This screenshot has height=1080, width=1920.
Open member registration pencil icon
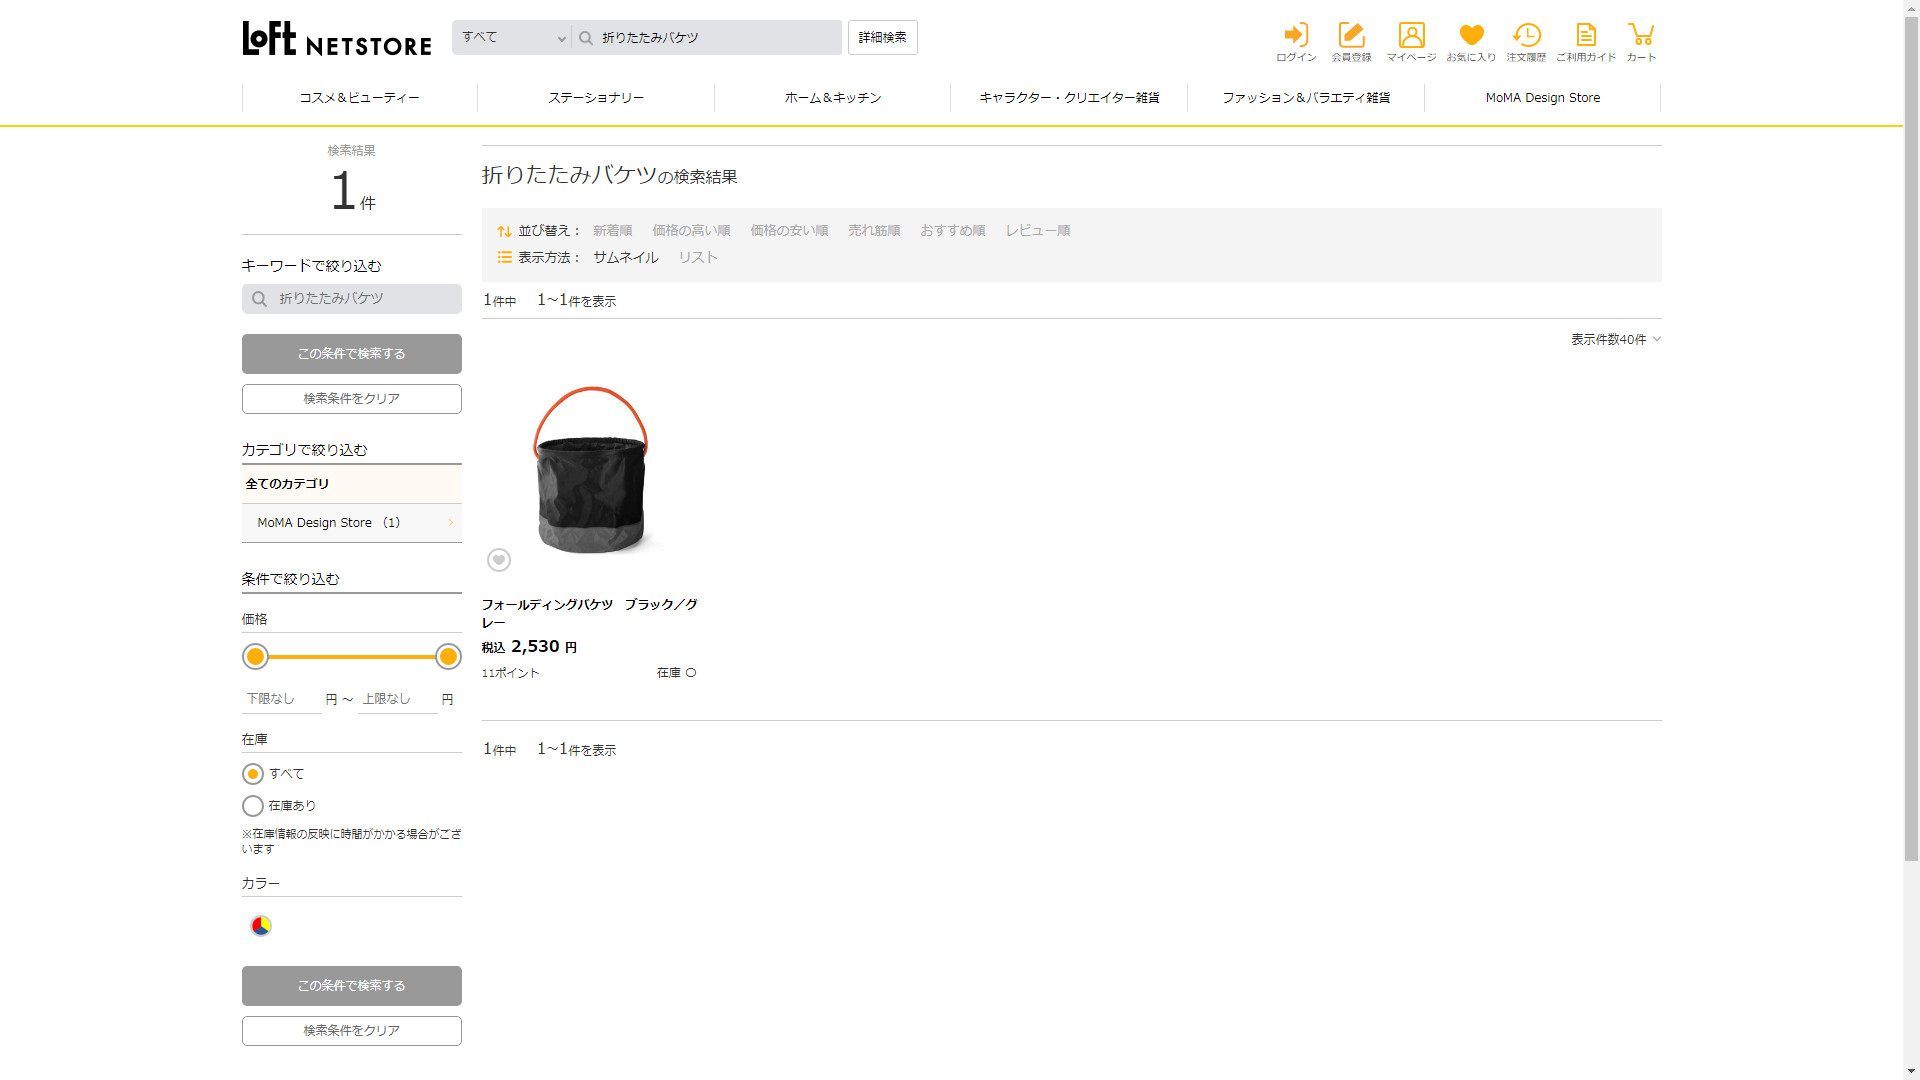1351,36
